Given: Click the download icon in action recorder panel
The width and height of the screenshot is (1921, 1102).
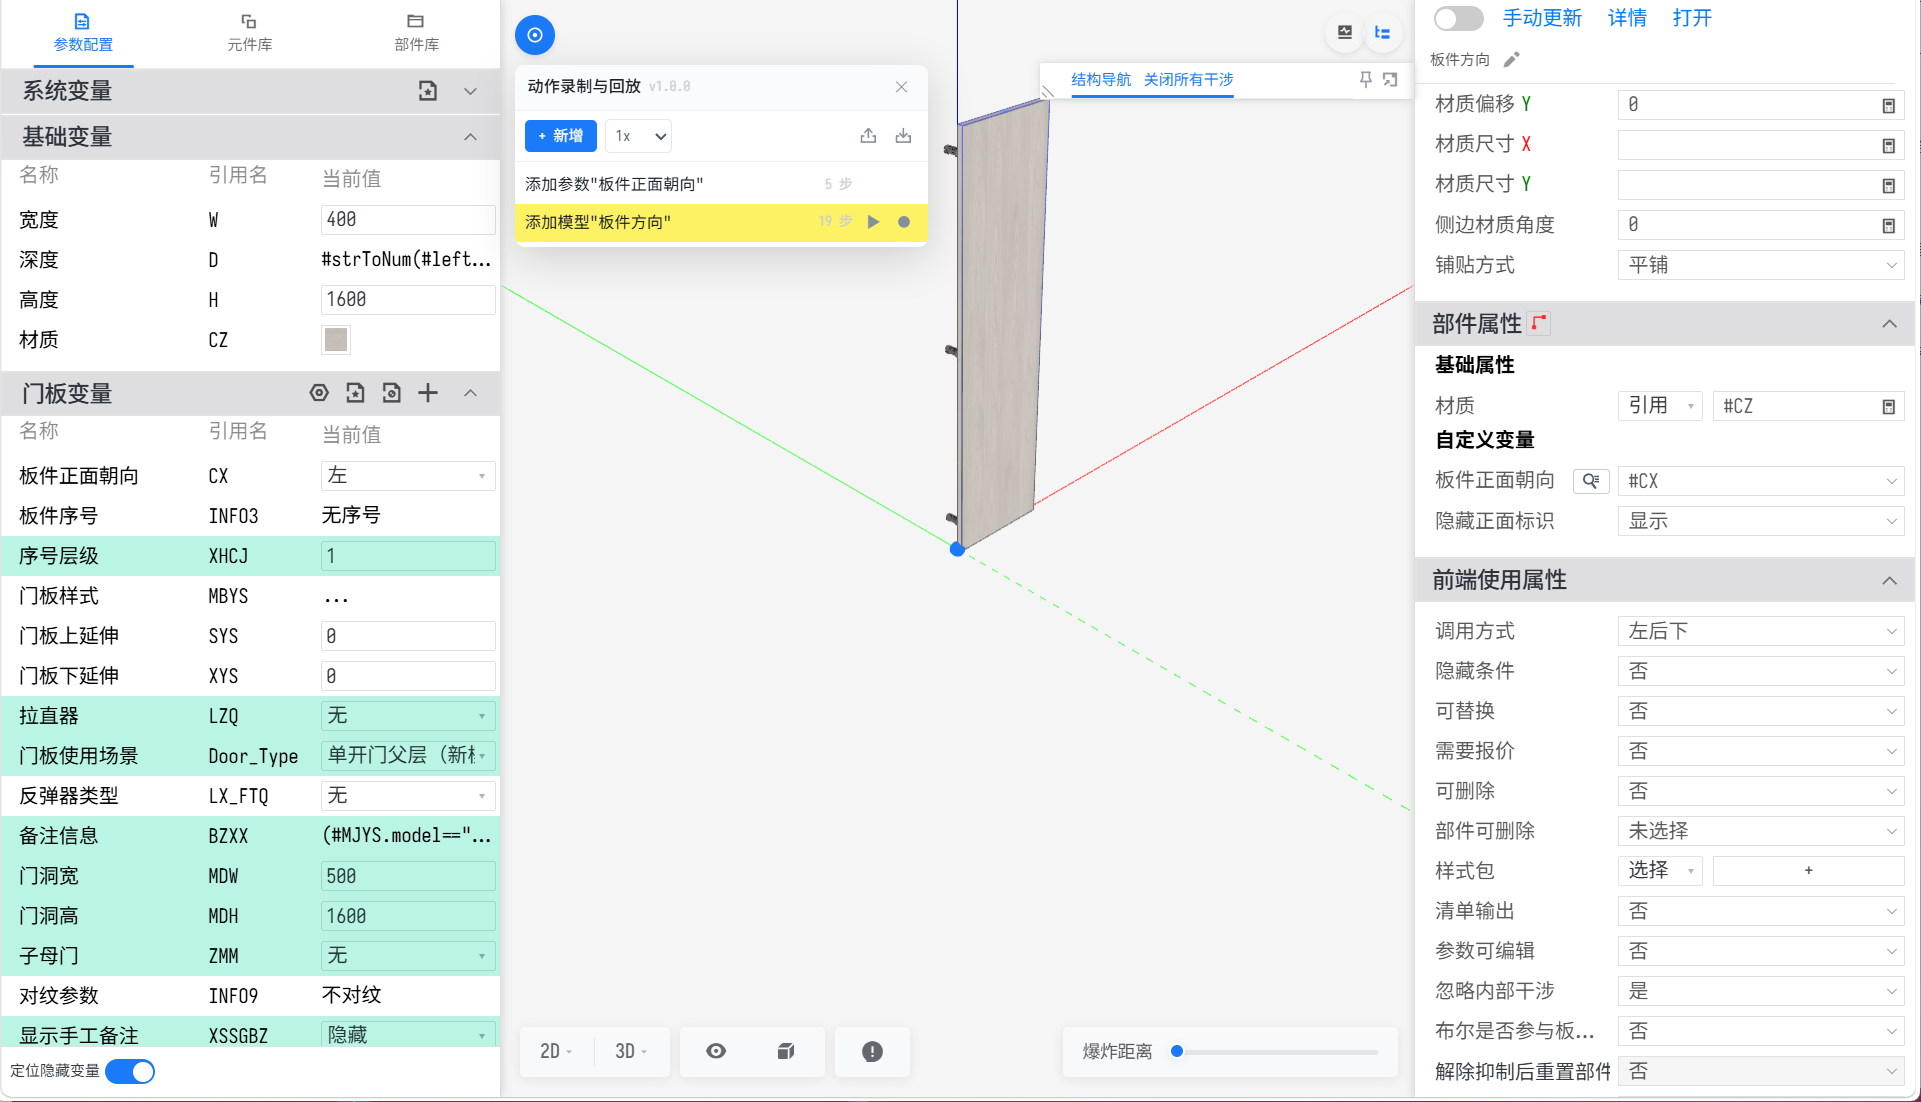Looking at the screenshot, I should (903, 136).
